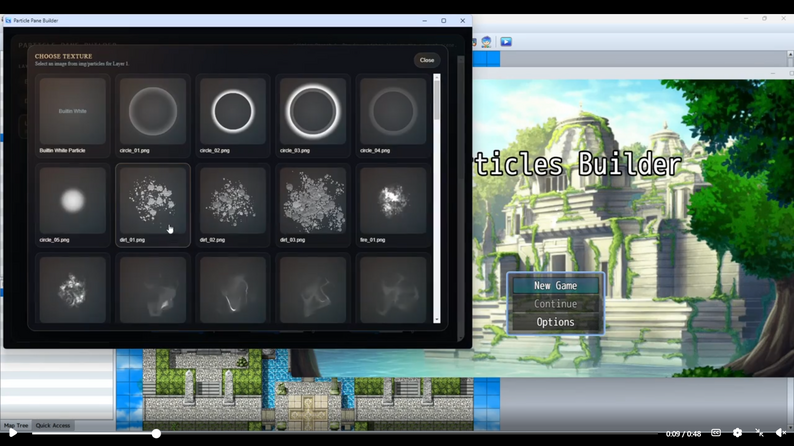Image resolution: width=794 pixels, height=446 pixels.
Task: Select Continue in the title menu
Action: tap(555, 304)
